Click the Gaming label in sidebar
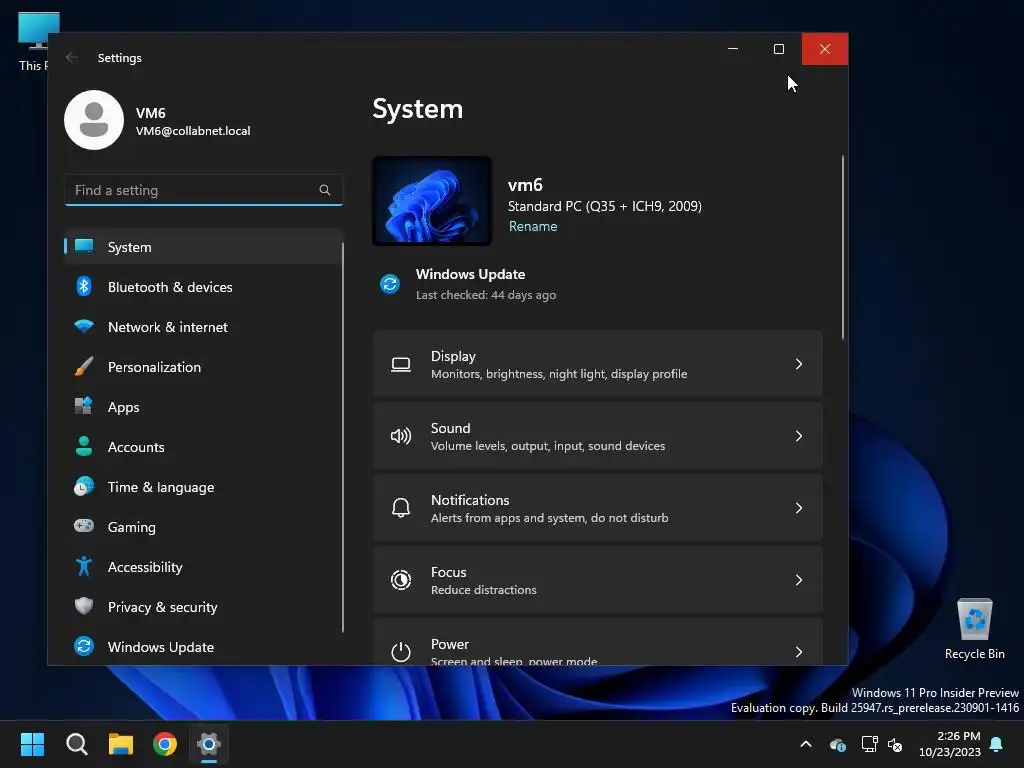Viewport: 1024px width, 768px height. click(x=131, y=527)
